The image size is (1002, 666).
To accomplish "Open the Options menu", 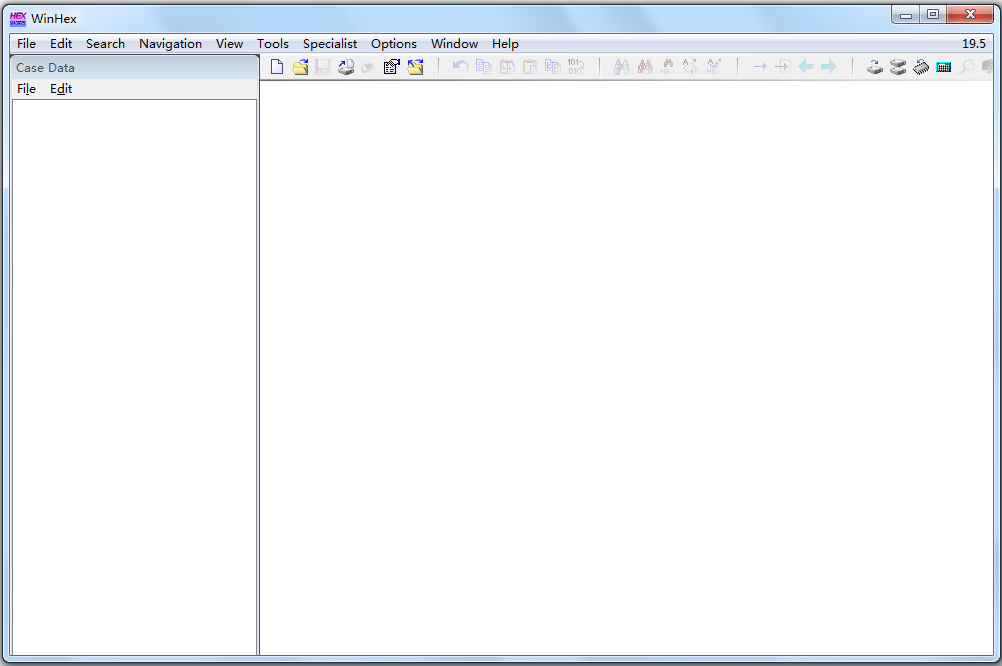I will pos(394,43).
